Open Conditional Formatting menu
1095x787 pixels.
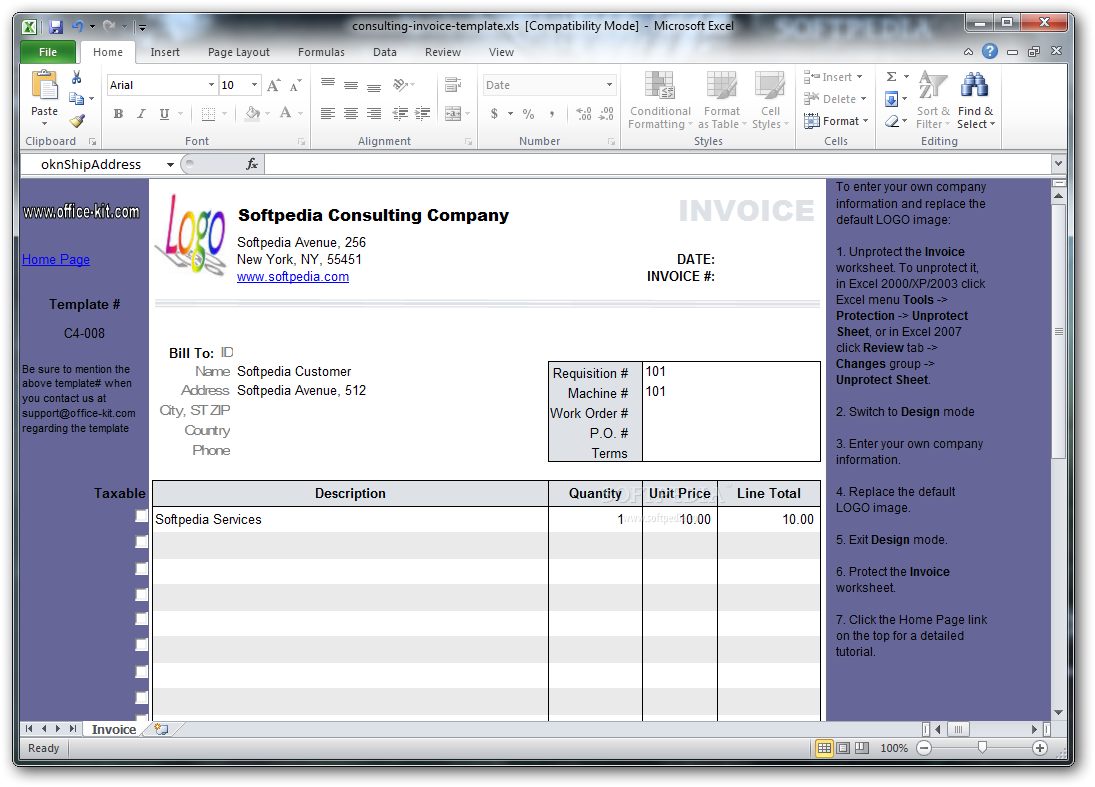[660, 101]
